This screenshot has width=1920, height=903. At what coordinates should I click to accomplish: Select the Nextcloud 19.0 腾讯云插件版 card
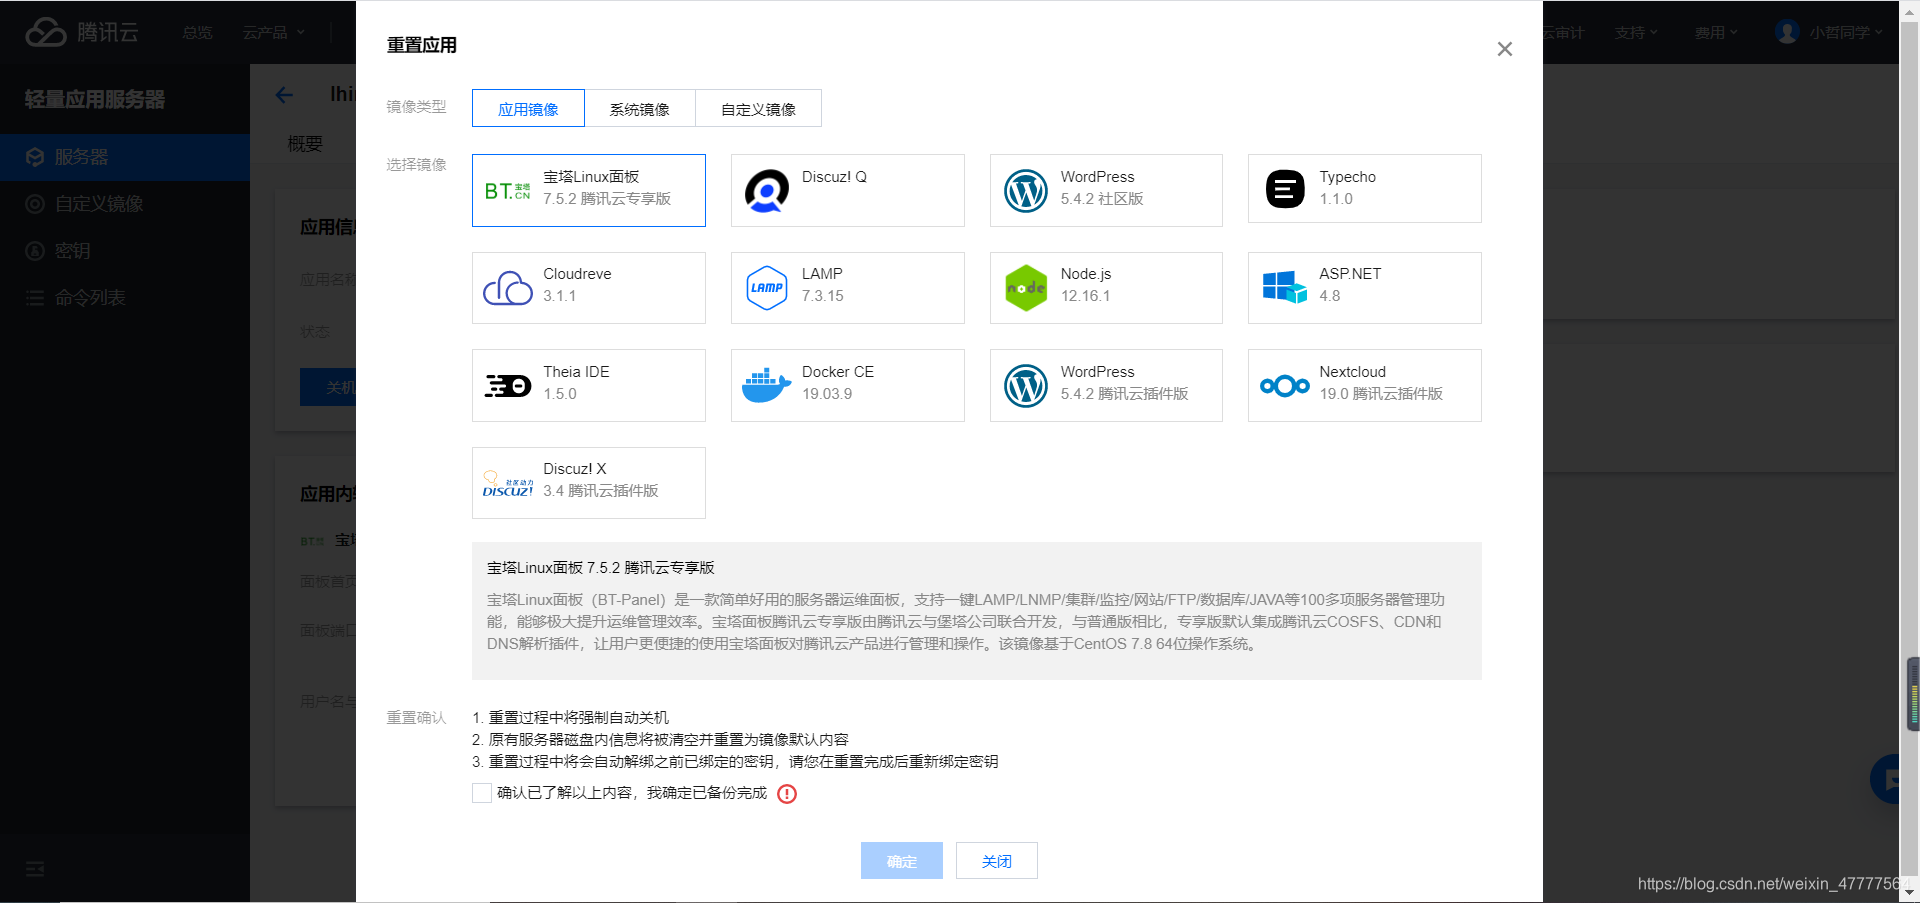tap(1365, 385)
